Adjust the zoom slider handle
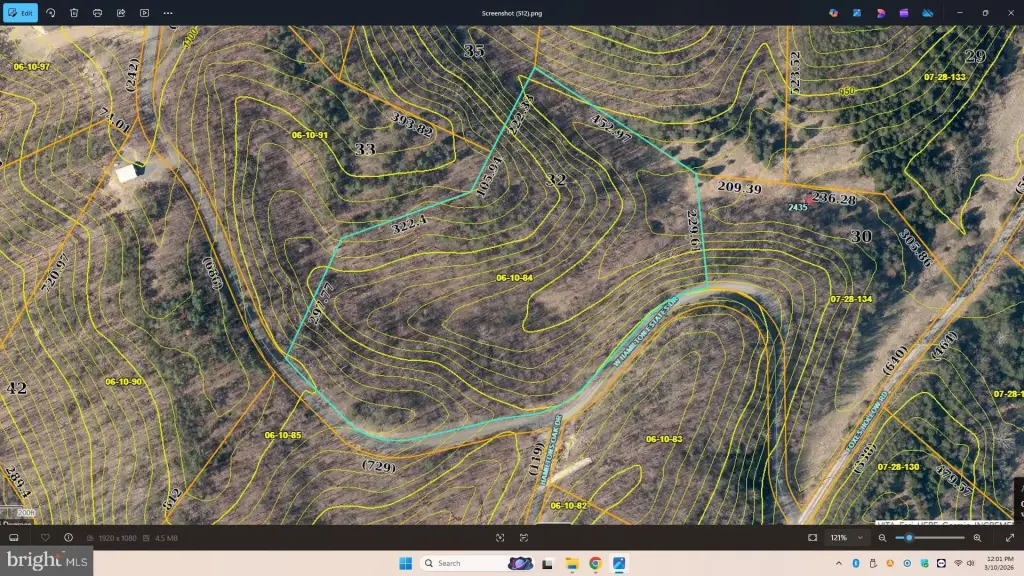This screenshot has height=576, width=1024. coord(909,538)
